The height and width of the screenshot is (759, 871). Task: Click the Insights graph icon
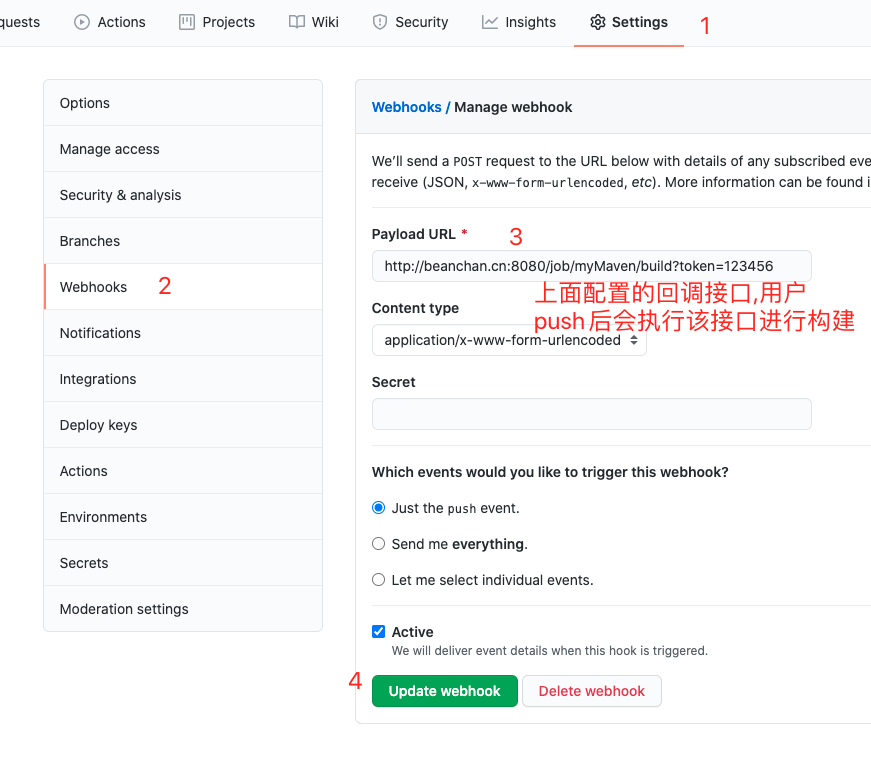click(489, 22)
